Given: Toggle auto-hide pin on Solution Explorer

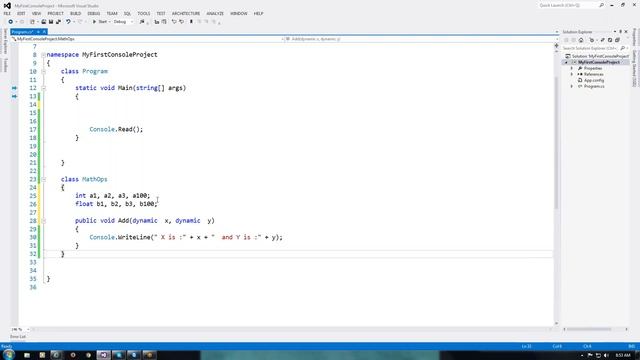Looking at the screenshot, I should coord(621,32).
